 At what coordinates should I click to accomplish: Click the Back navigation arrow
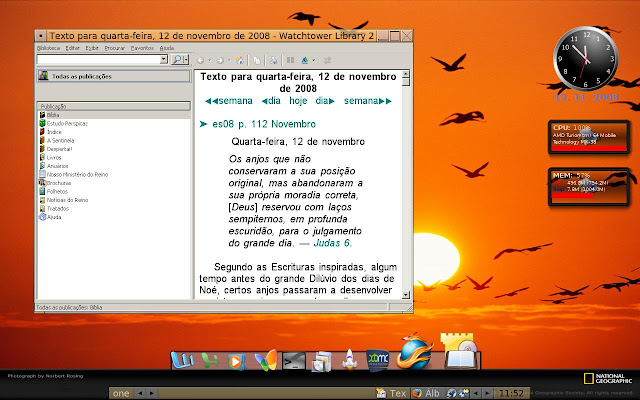[x=200, y=60]
